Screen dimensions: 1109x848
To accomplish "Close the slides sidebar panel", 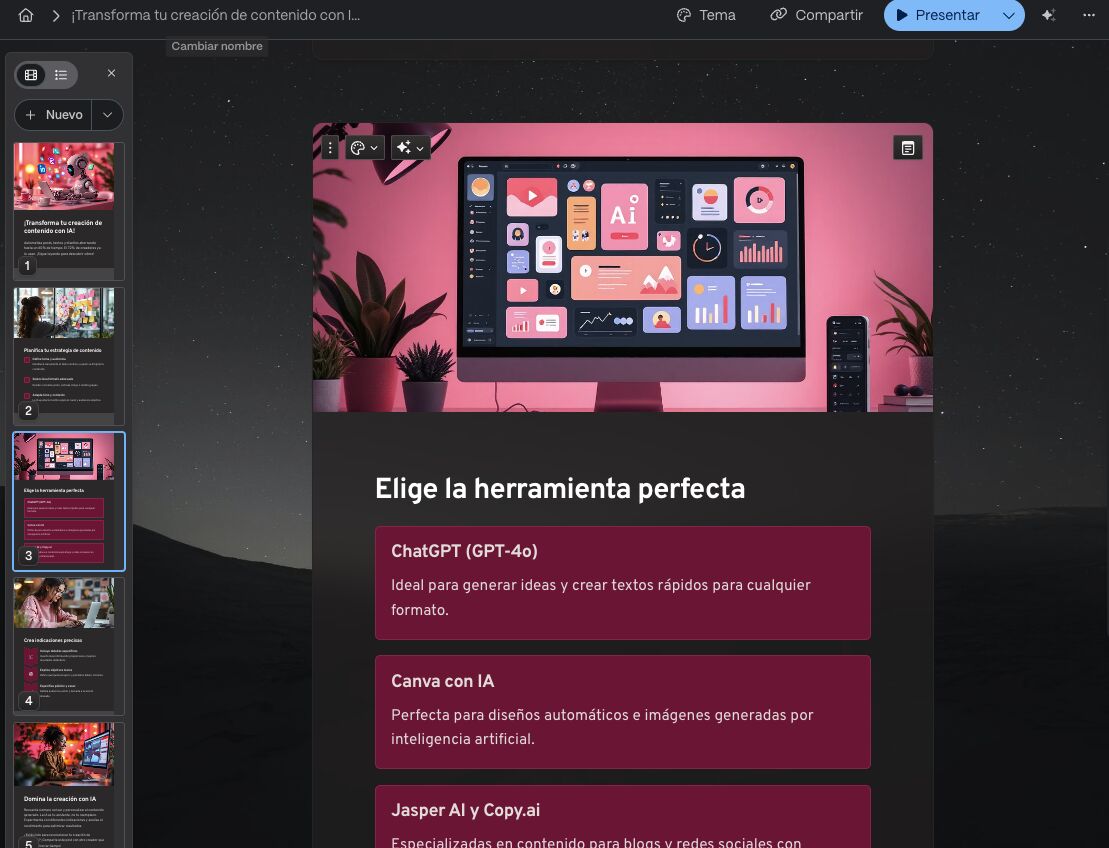I will (x=111, y=73).
